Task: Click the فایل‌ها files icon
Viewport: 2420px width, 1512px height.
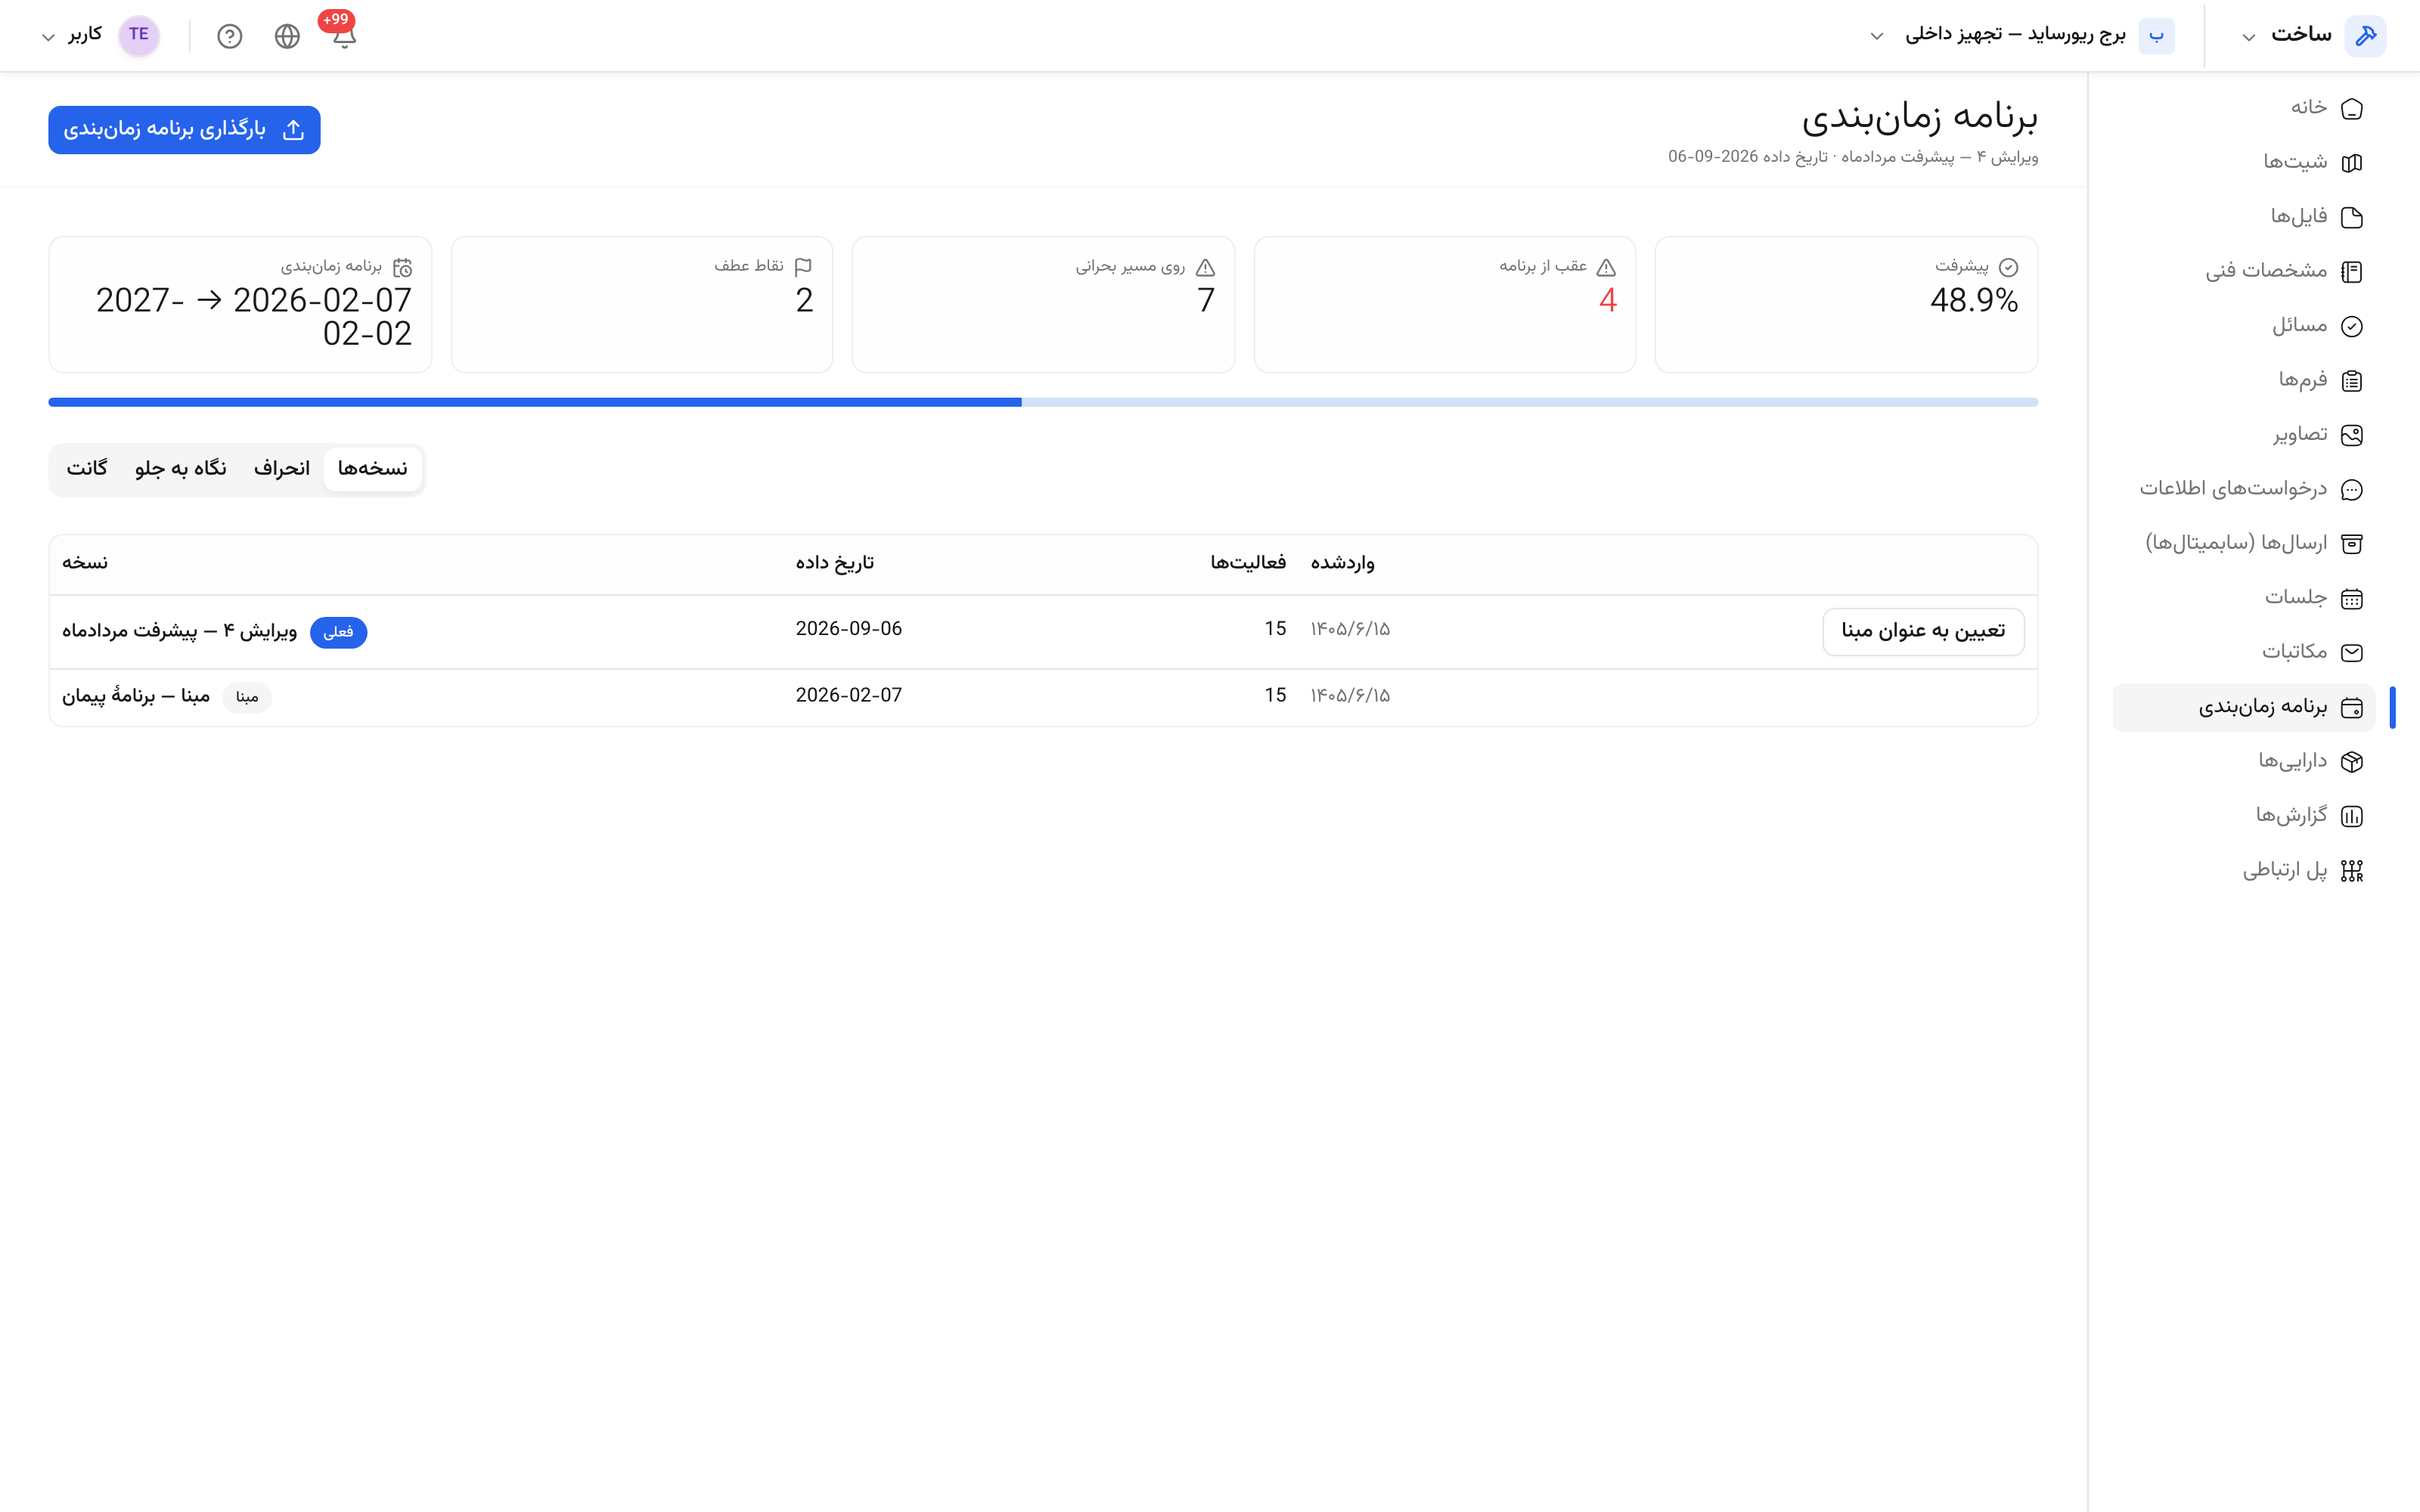Action: pyautogui.click(x=2352, y=217)
